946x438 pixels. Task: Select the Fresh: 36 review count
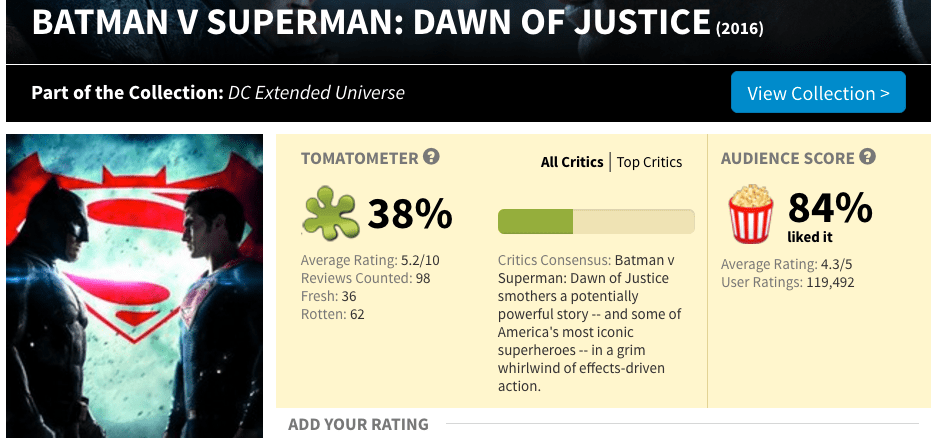[329, 296]
